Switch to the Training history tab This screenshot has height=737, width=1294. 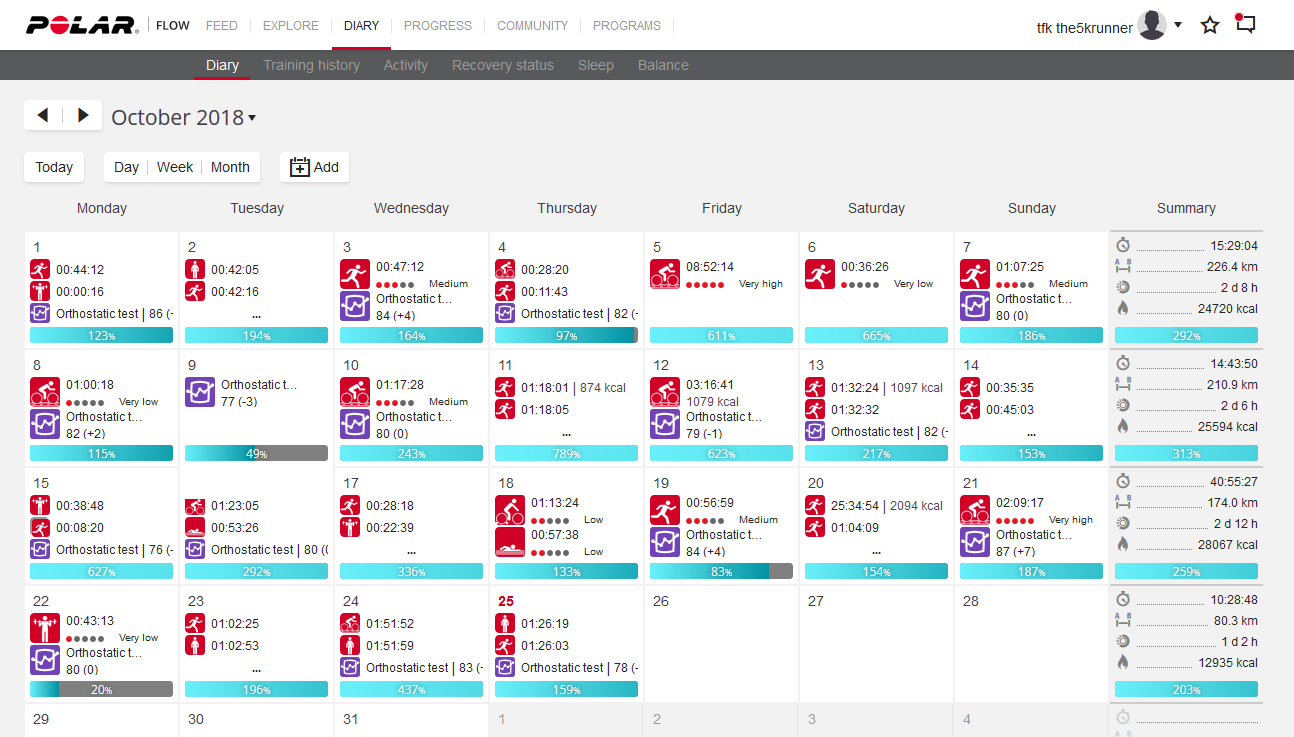pyautogui.click(x=311, y=65)
